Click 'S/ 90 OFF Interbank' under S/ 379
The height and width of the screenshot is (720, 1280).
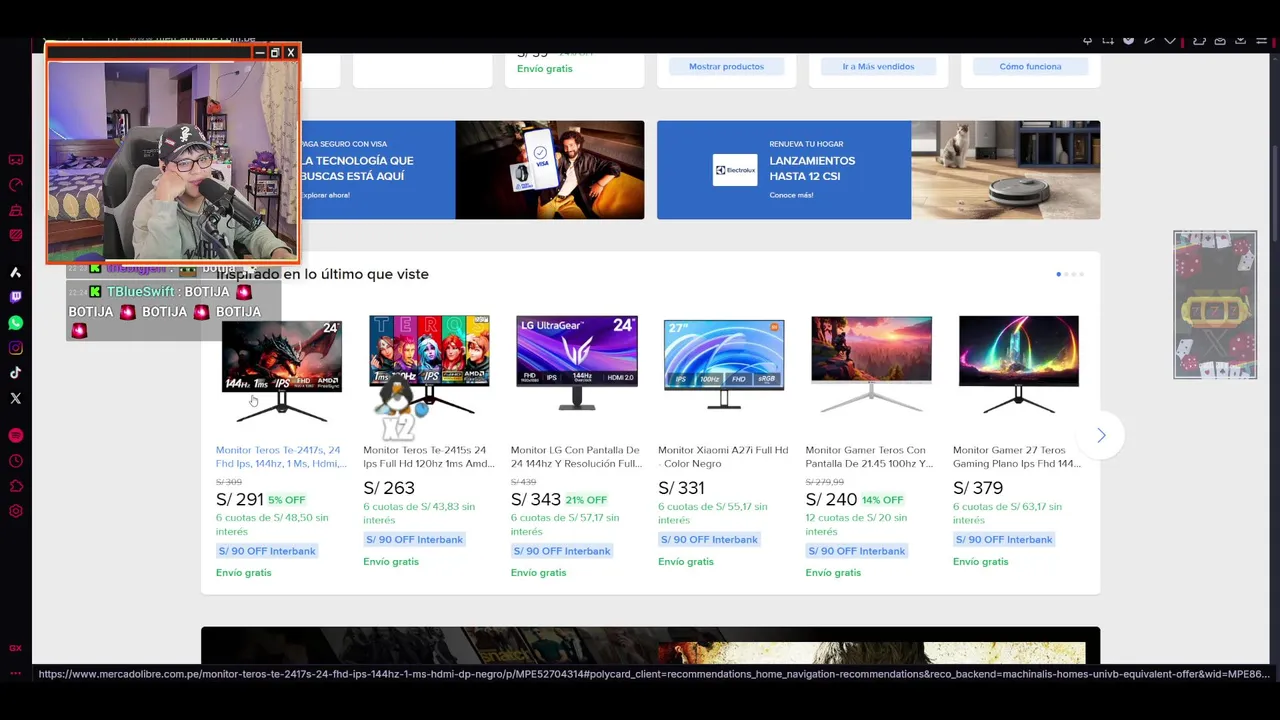1004,540
